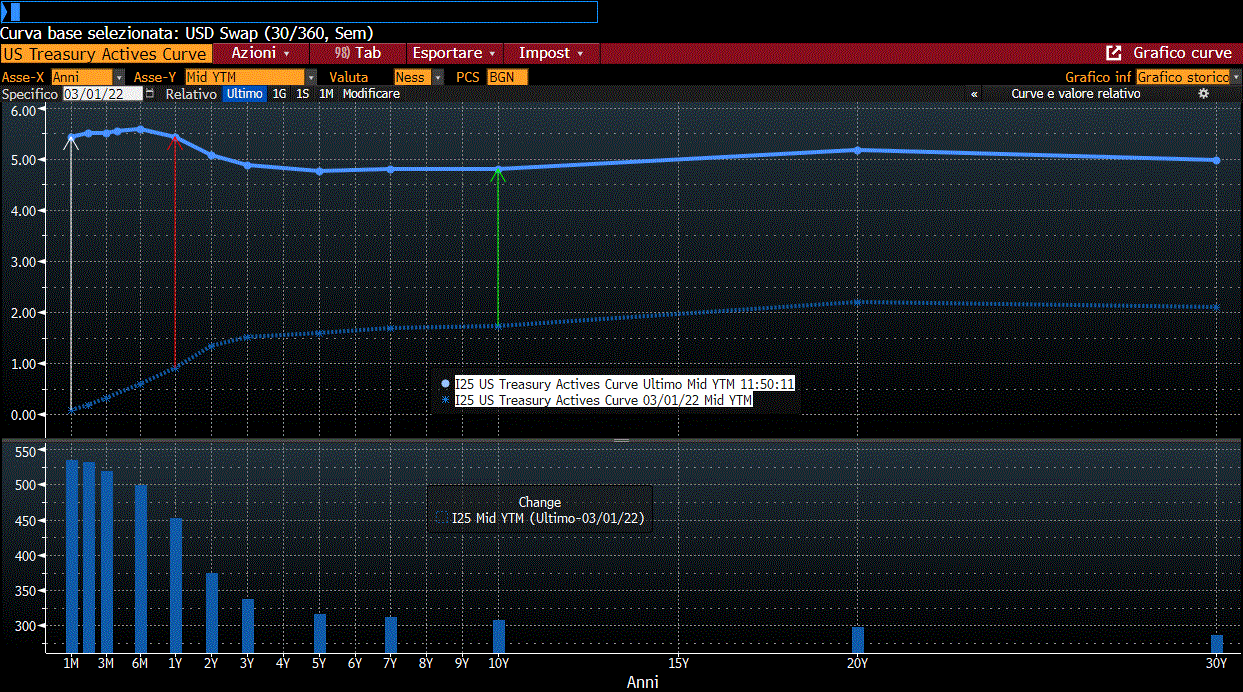Open the calendar picker next to Specifico date
The height and width of the screenshot is (692, 1243).
pos(150,93)
